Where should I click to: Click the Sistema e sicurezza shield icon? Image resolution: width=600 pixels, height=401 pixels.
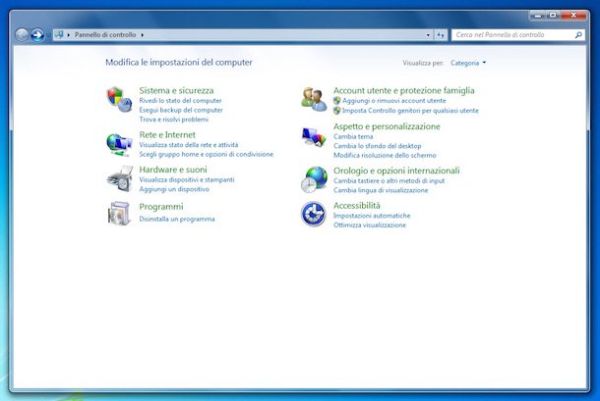click(118, 99)
